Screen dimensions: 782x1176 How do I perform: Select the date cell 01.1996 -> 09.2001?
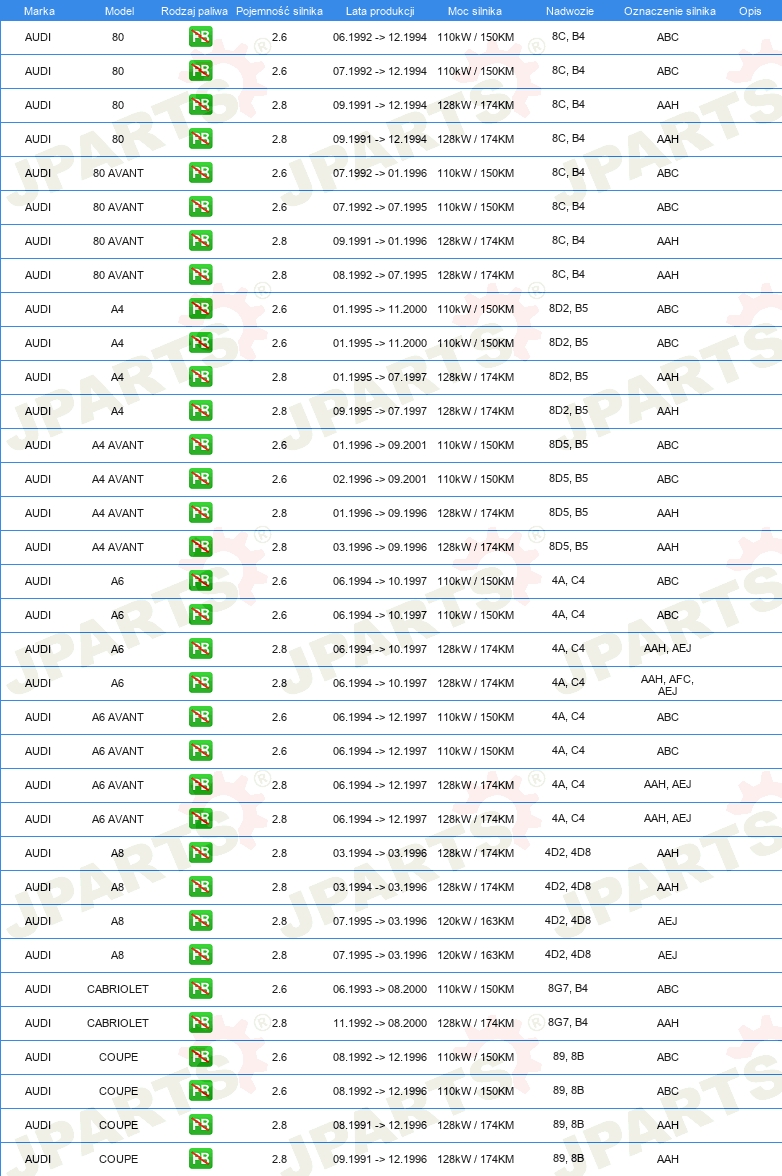click(380, 445)
